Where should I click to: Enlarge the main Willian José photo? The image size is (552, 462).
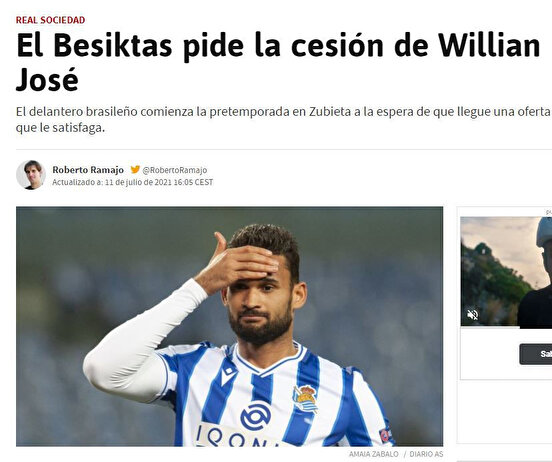(230, 326)
